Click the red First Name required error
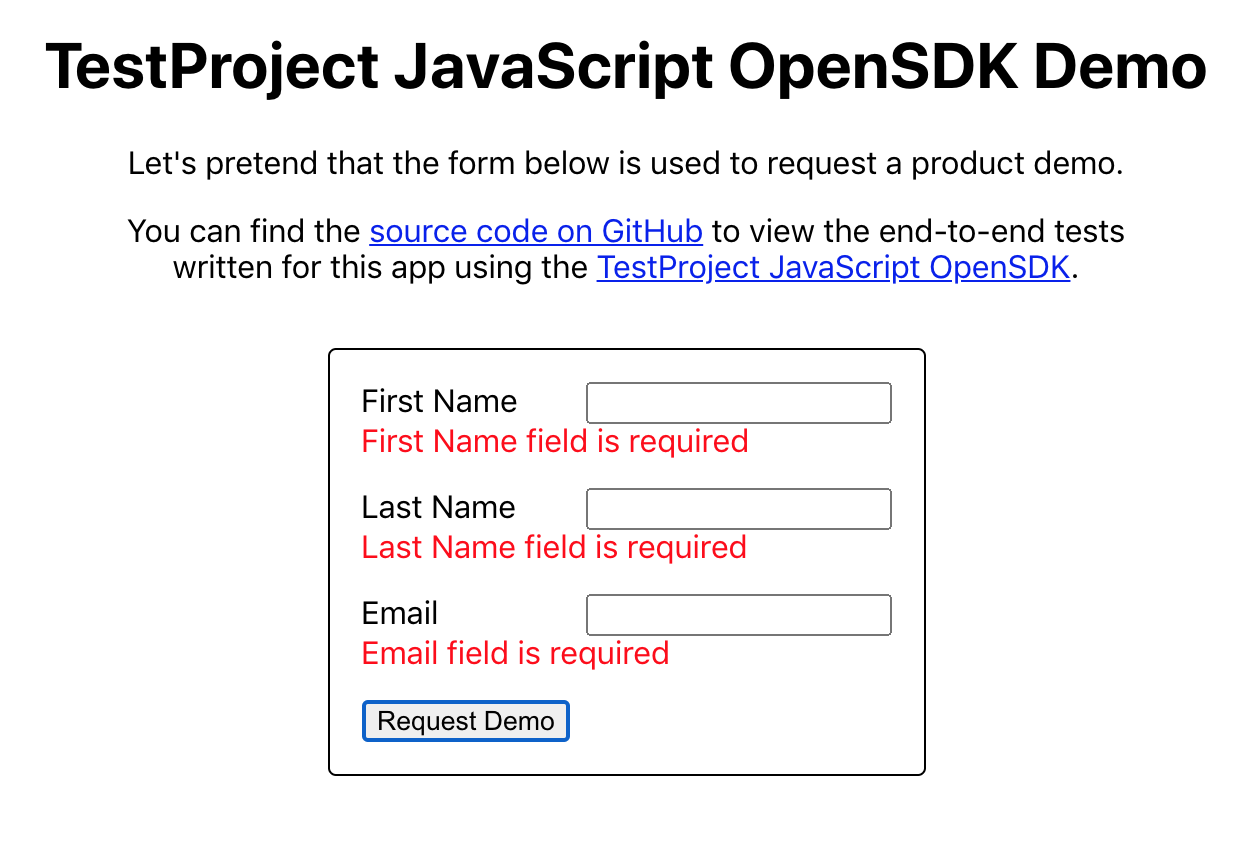The height and width of the screenshot is (844, 1250). 555,441
